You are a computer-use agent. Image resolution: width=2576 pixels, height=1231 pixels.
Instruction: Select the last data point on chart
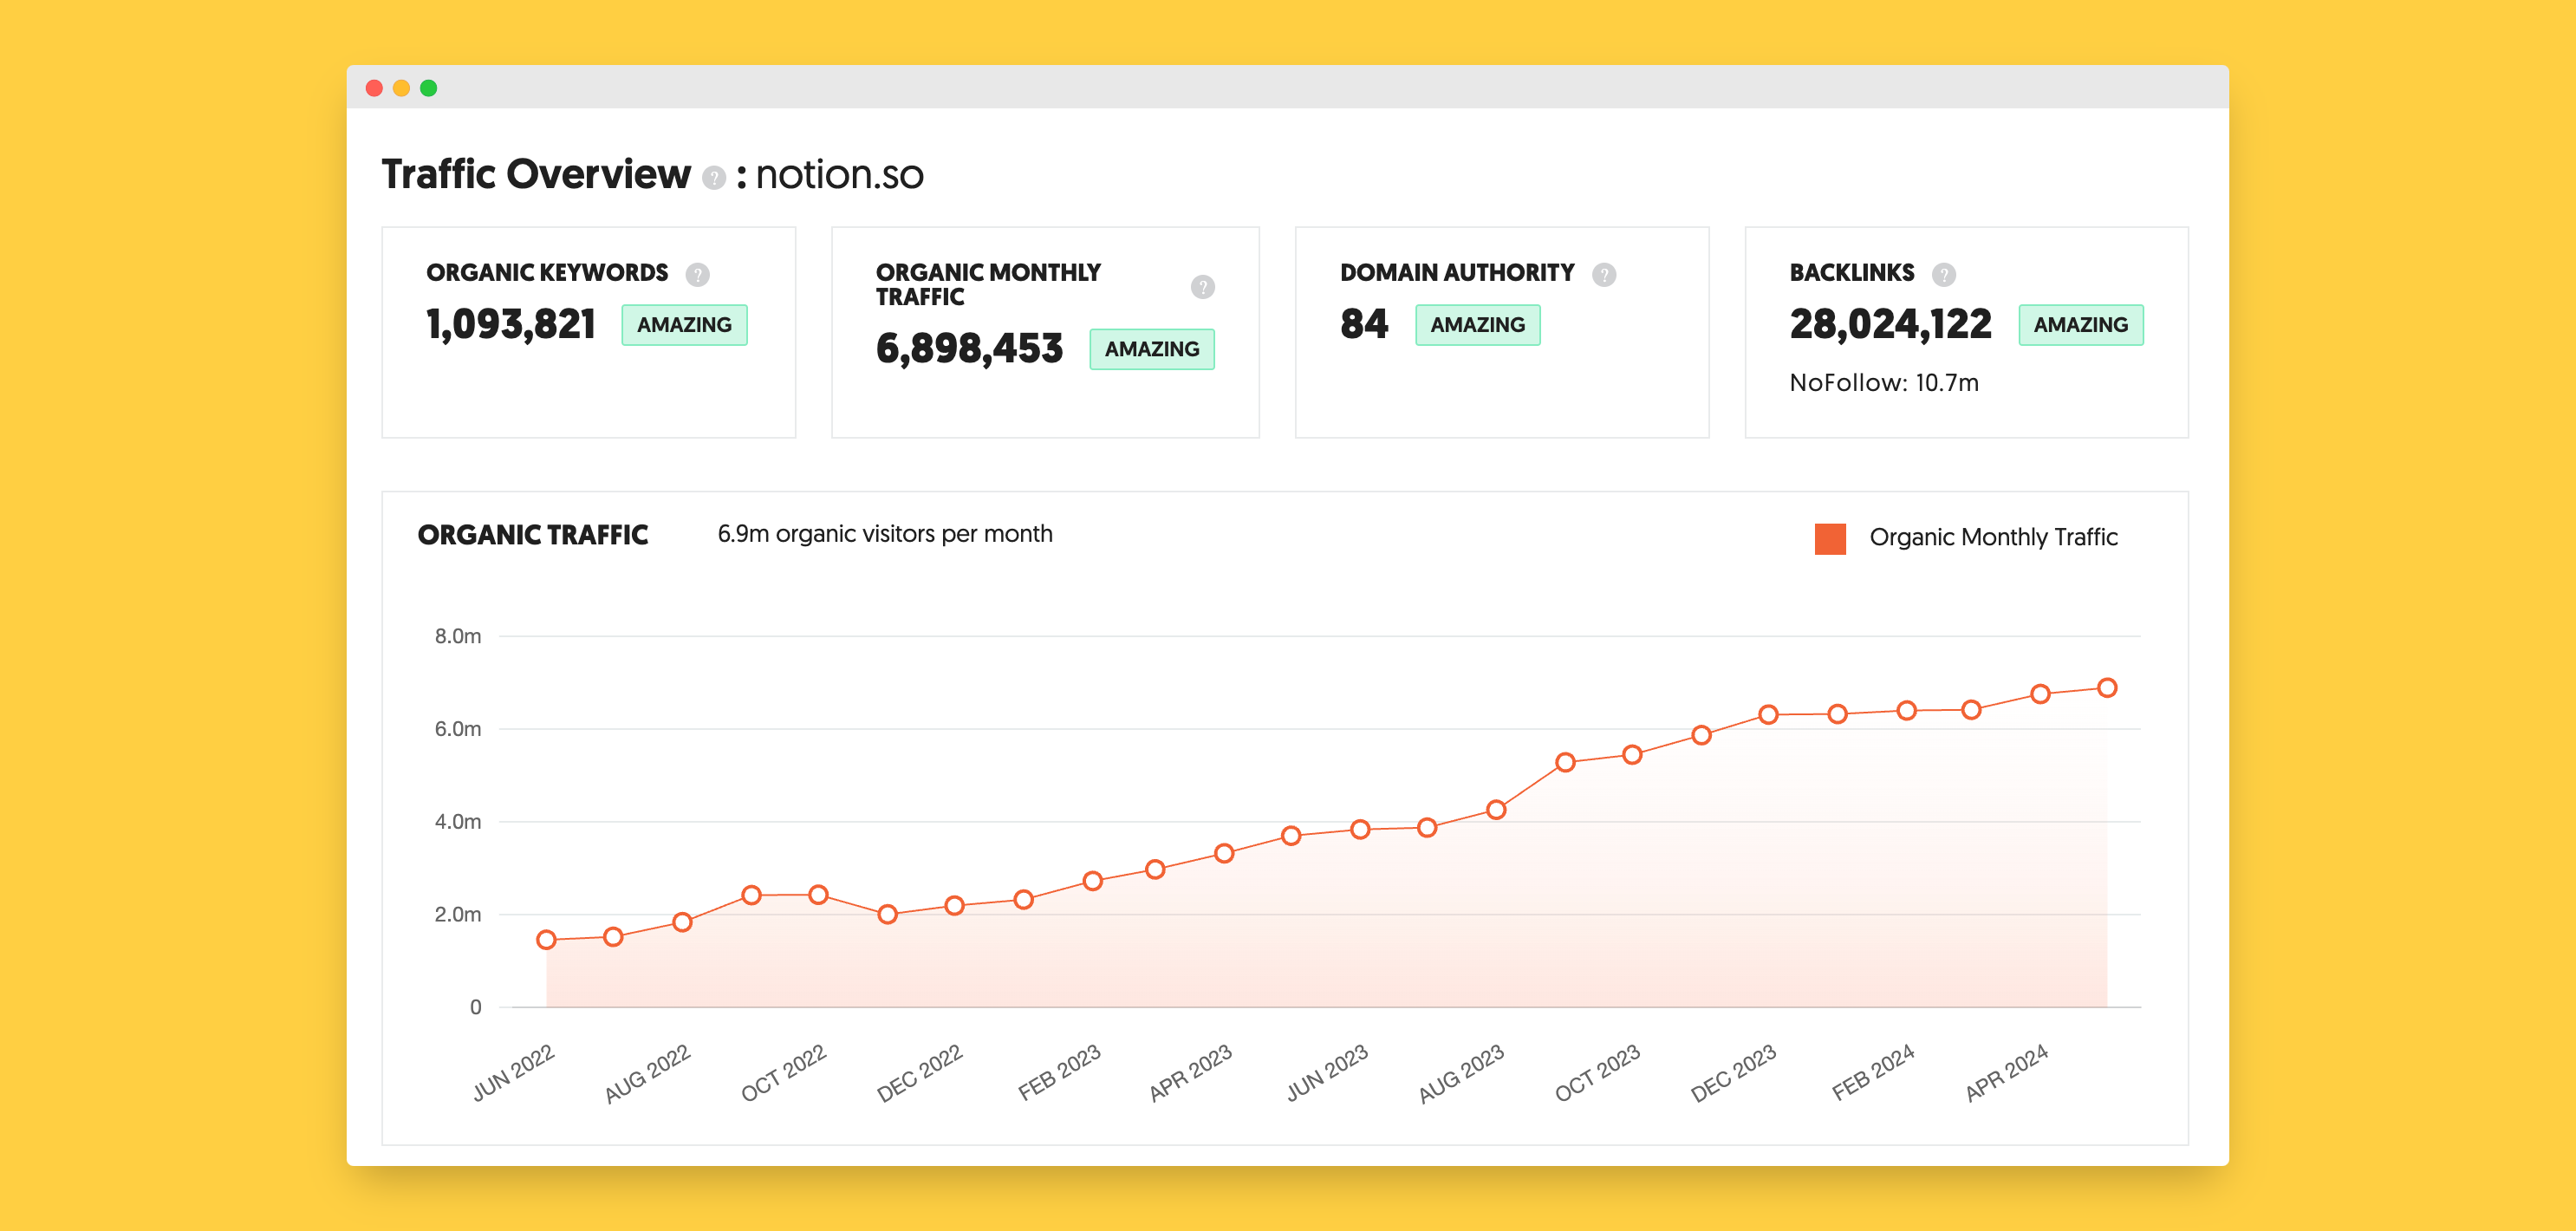(2106, 688)
